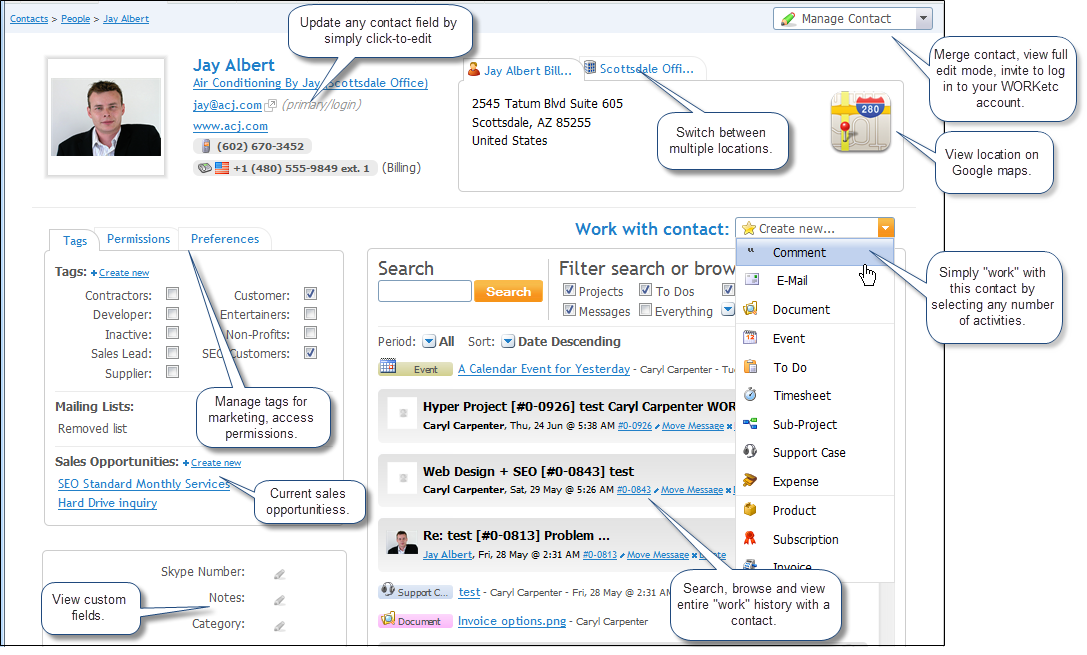Click the Timesheet stopwatch icon
Viewport: 1087px width, 655px height.
coord(751,395)
